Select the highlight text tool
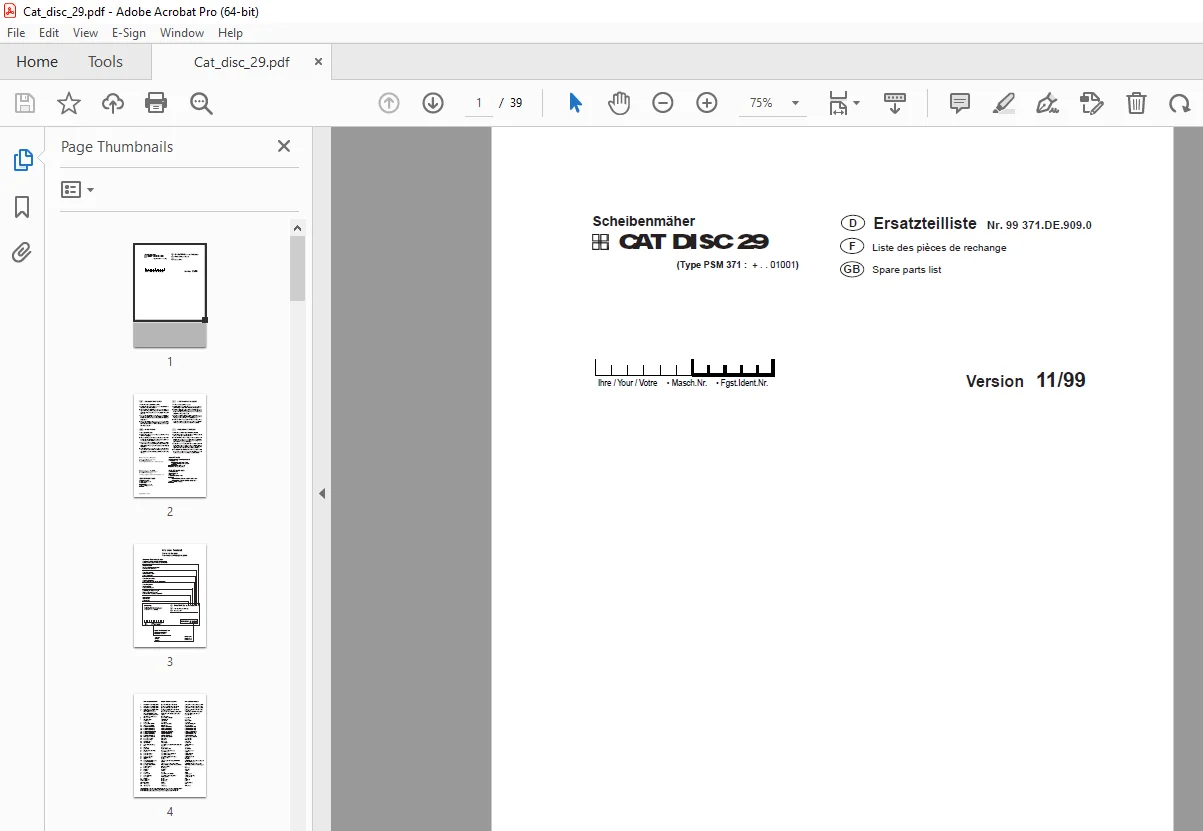 click(x=1004, y=103)
